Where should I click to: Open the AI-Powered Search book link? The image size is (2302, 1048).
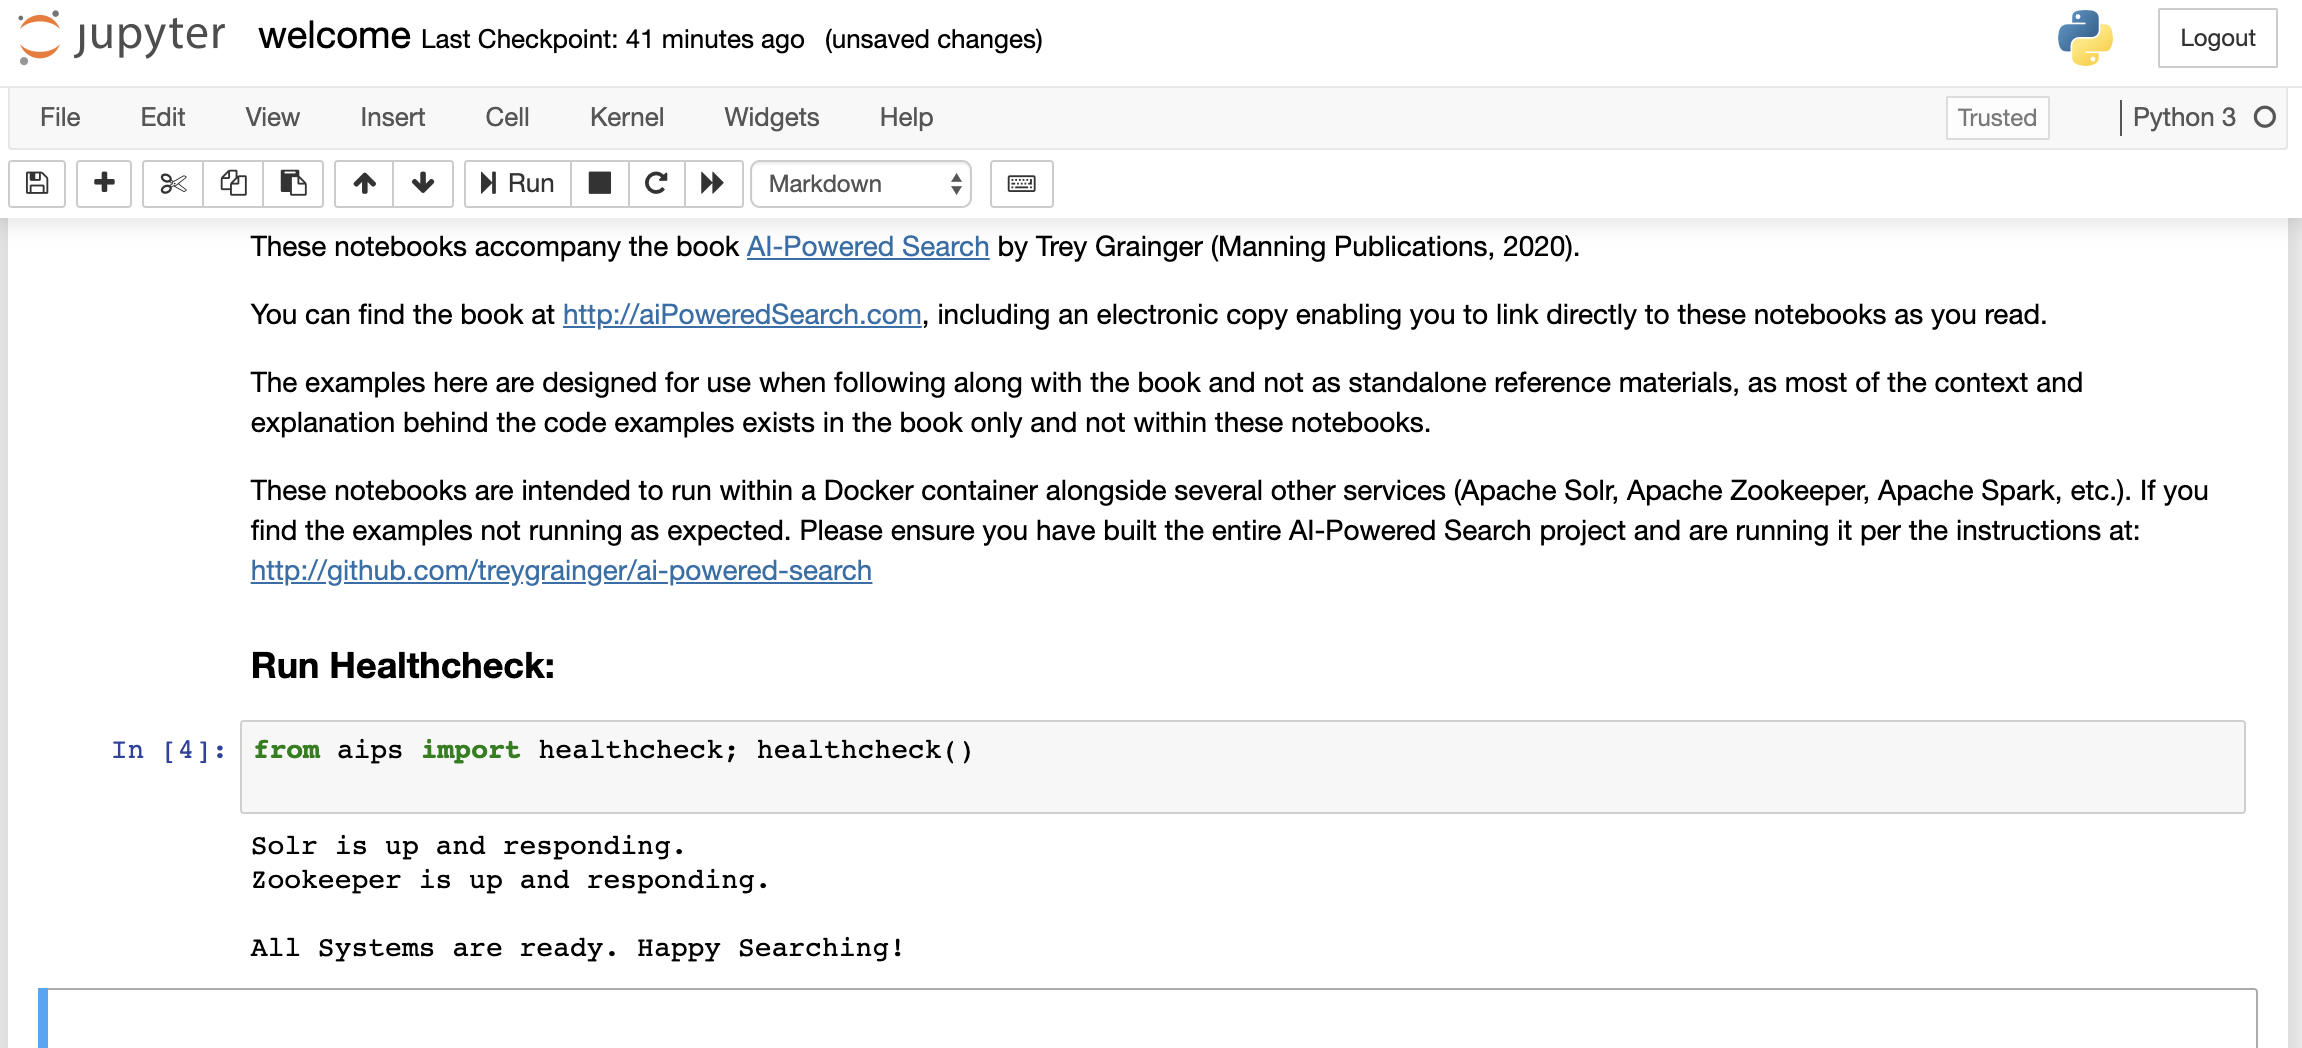point(866,246)
